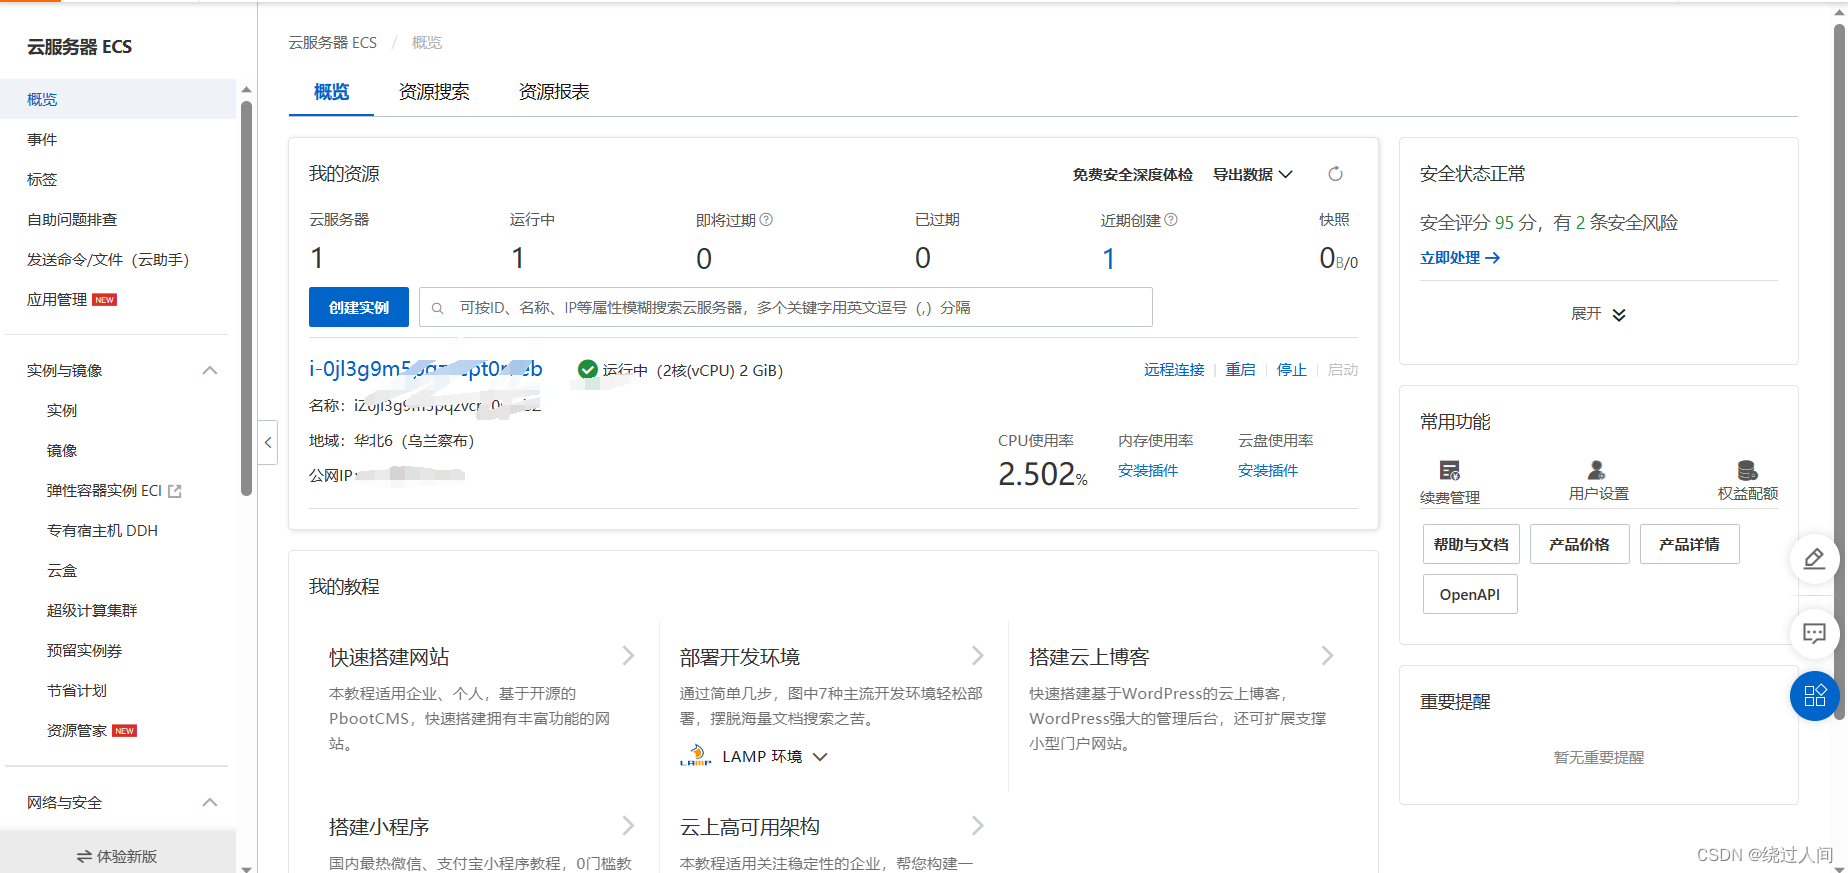The width and height of the screenshot is (1848, 873).
Task: Click the 近期创建 count value 1
Action: pos(1108,259)
